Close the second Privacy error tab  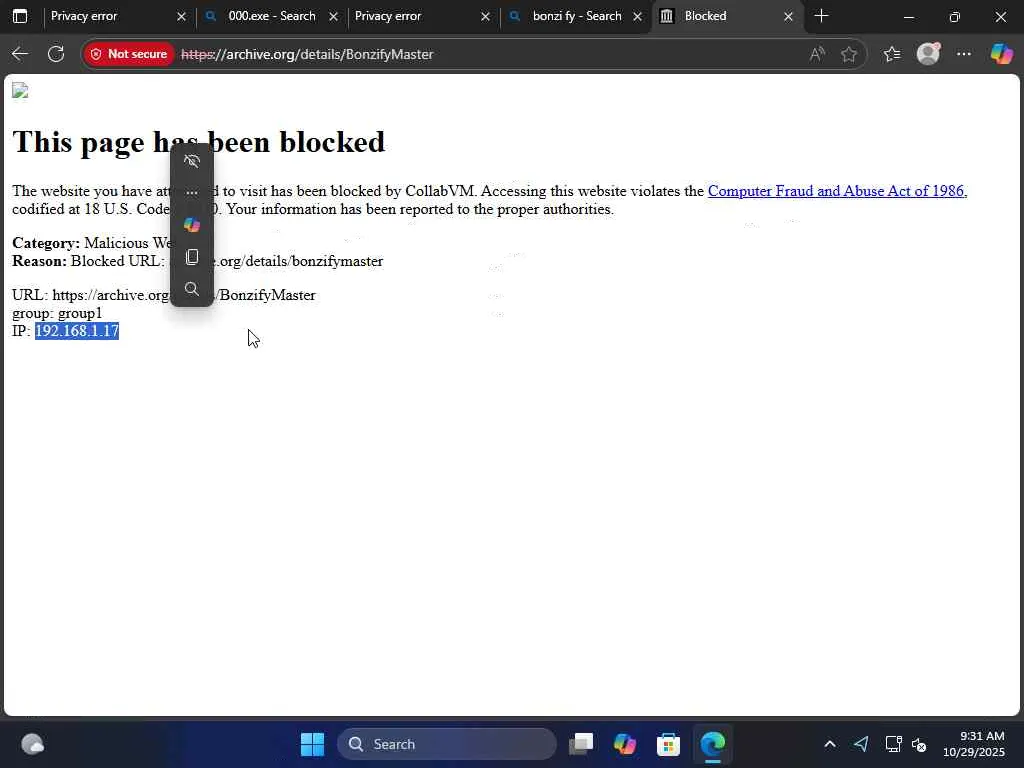[485, 16]
